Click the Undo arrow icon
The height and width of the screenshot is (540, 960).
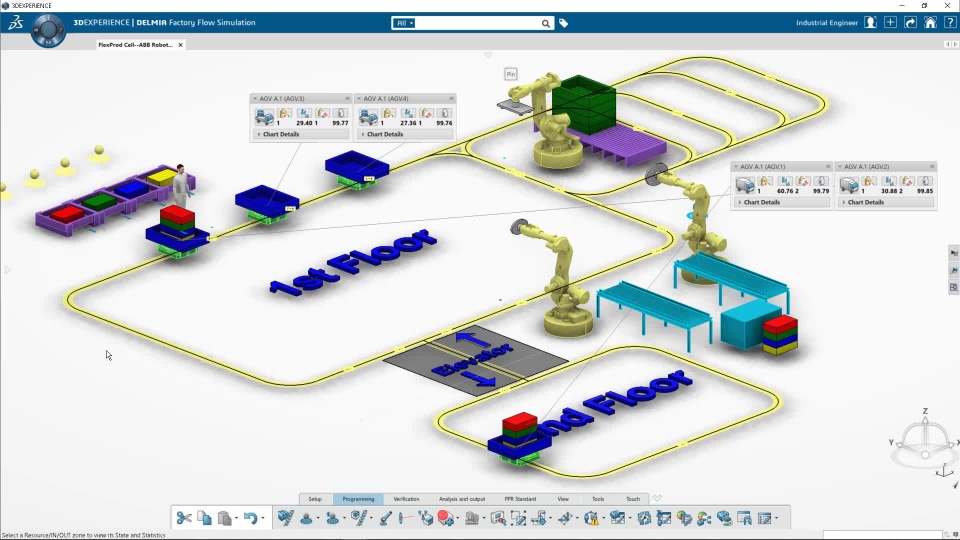click(x=250, y=518)
